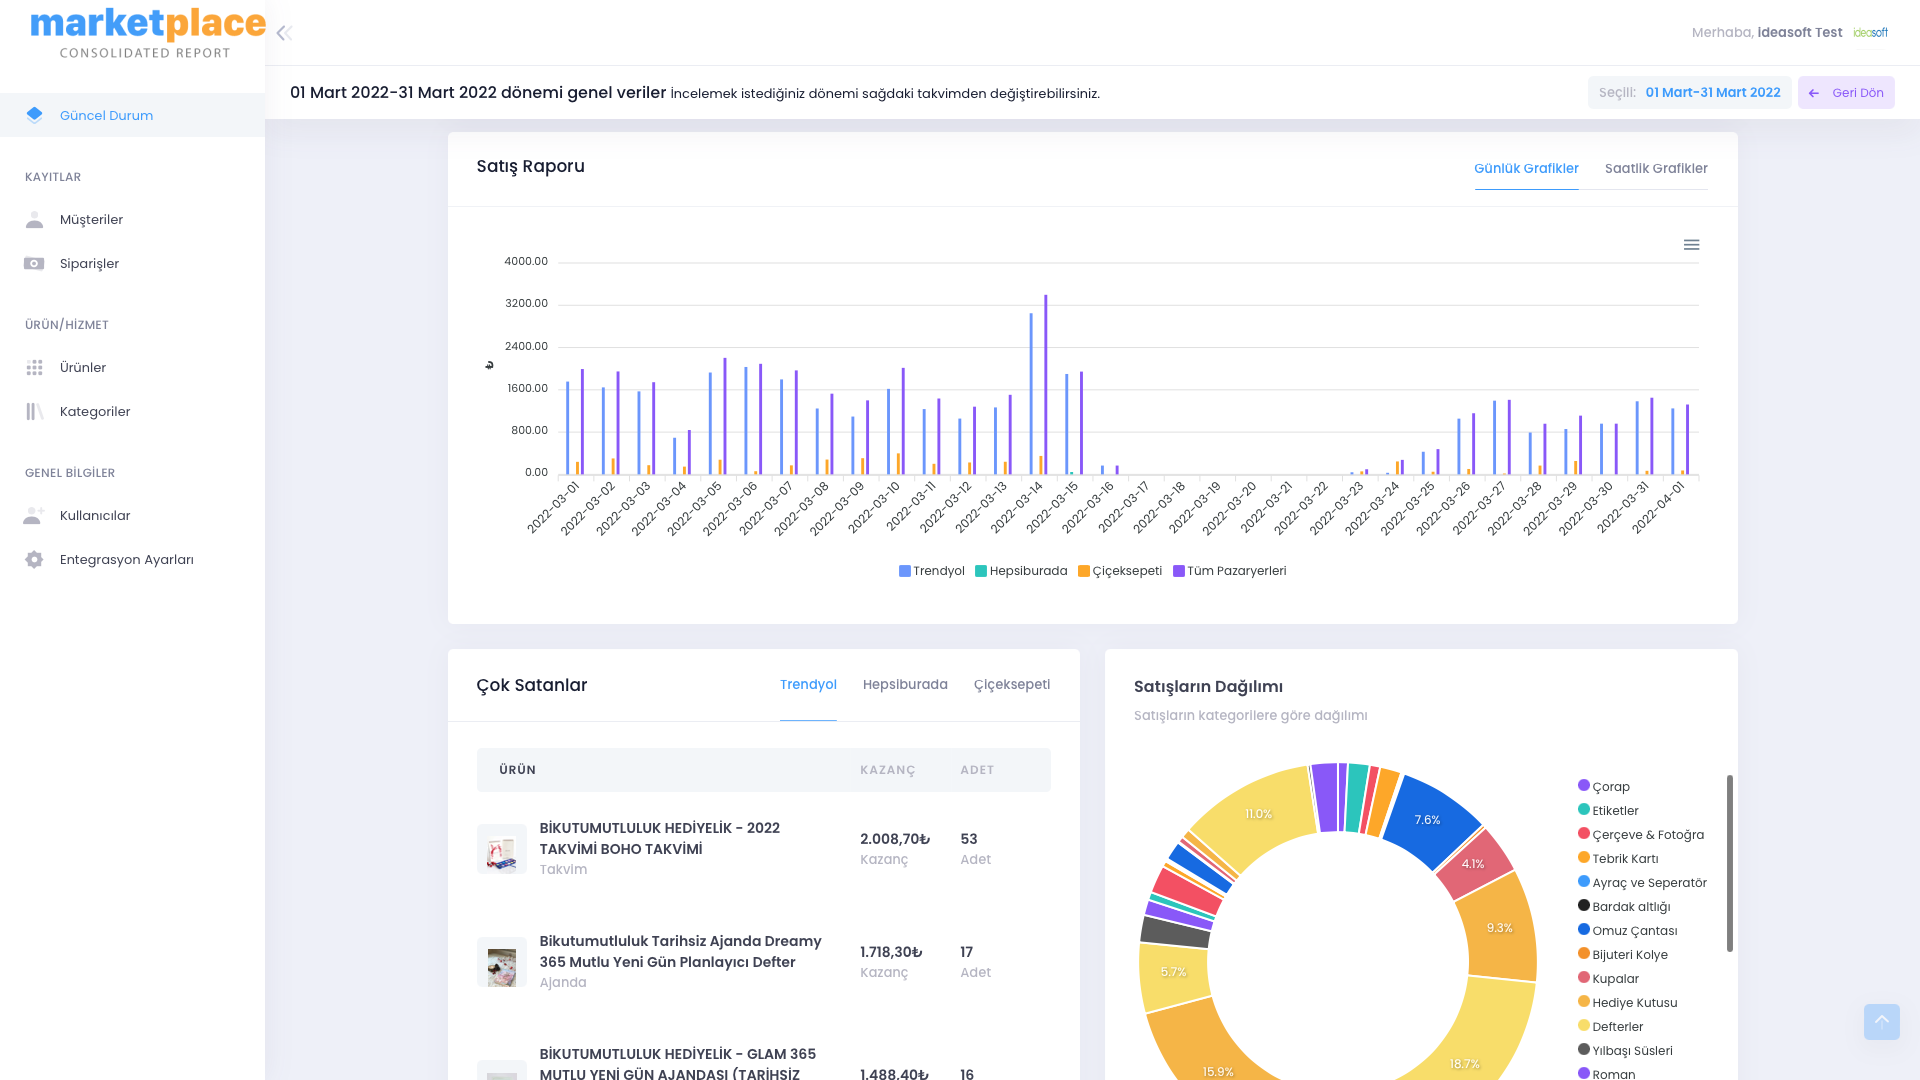Click the Ürünler grid icon
1920x1080 pixels.
tap(35, 367)
